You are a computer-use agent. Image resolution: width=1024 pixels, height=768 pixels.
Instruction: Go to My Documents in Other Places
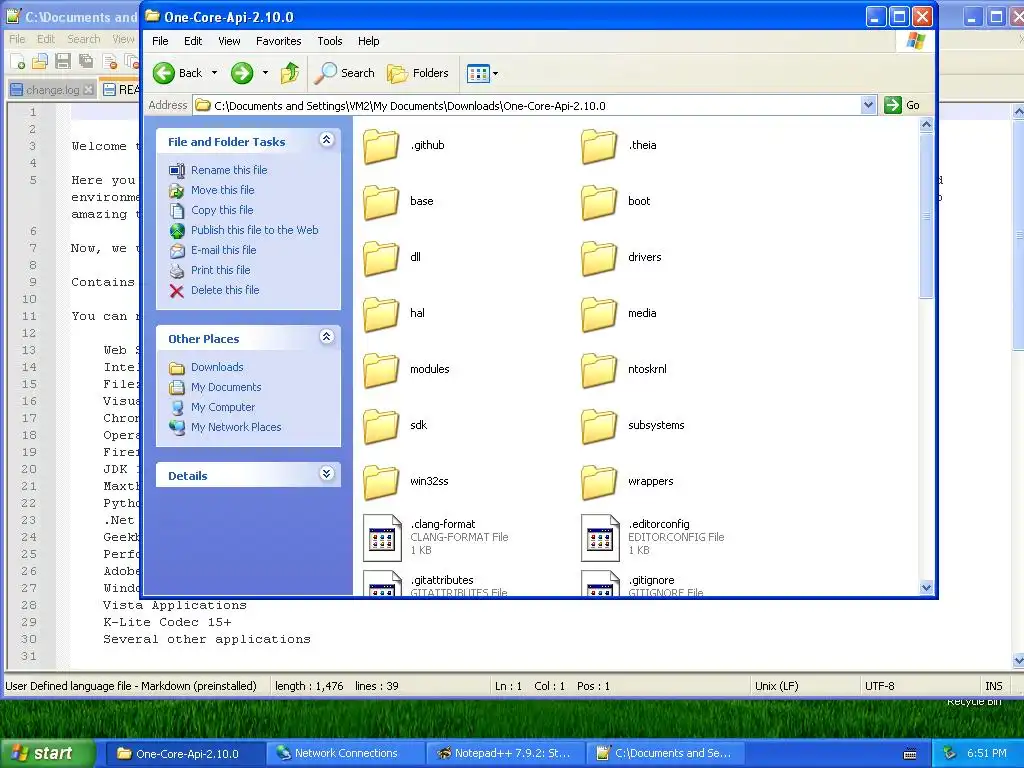(x=225, y=387)
